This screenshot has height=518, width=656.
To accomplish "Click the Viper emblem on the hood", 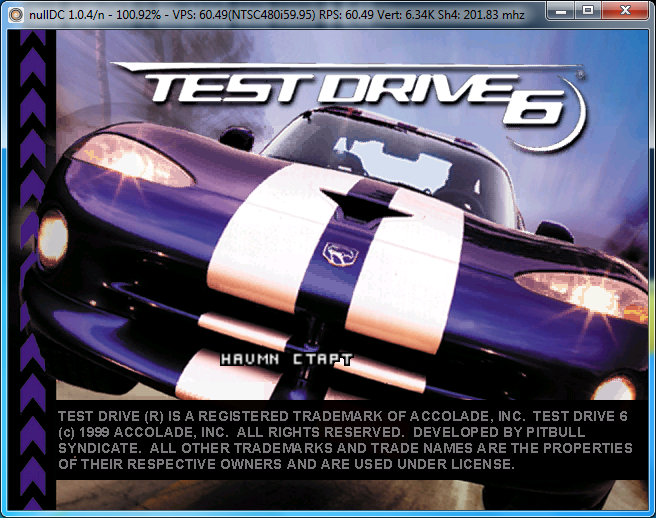I will 340,254.
